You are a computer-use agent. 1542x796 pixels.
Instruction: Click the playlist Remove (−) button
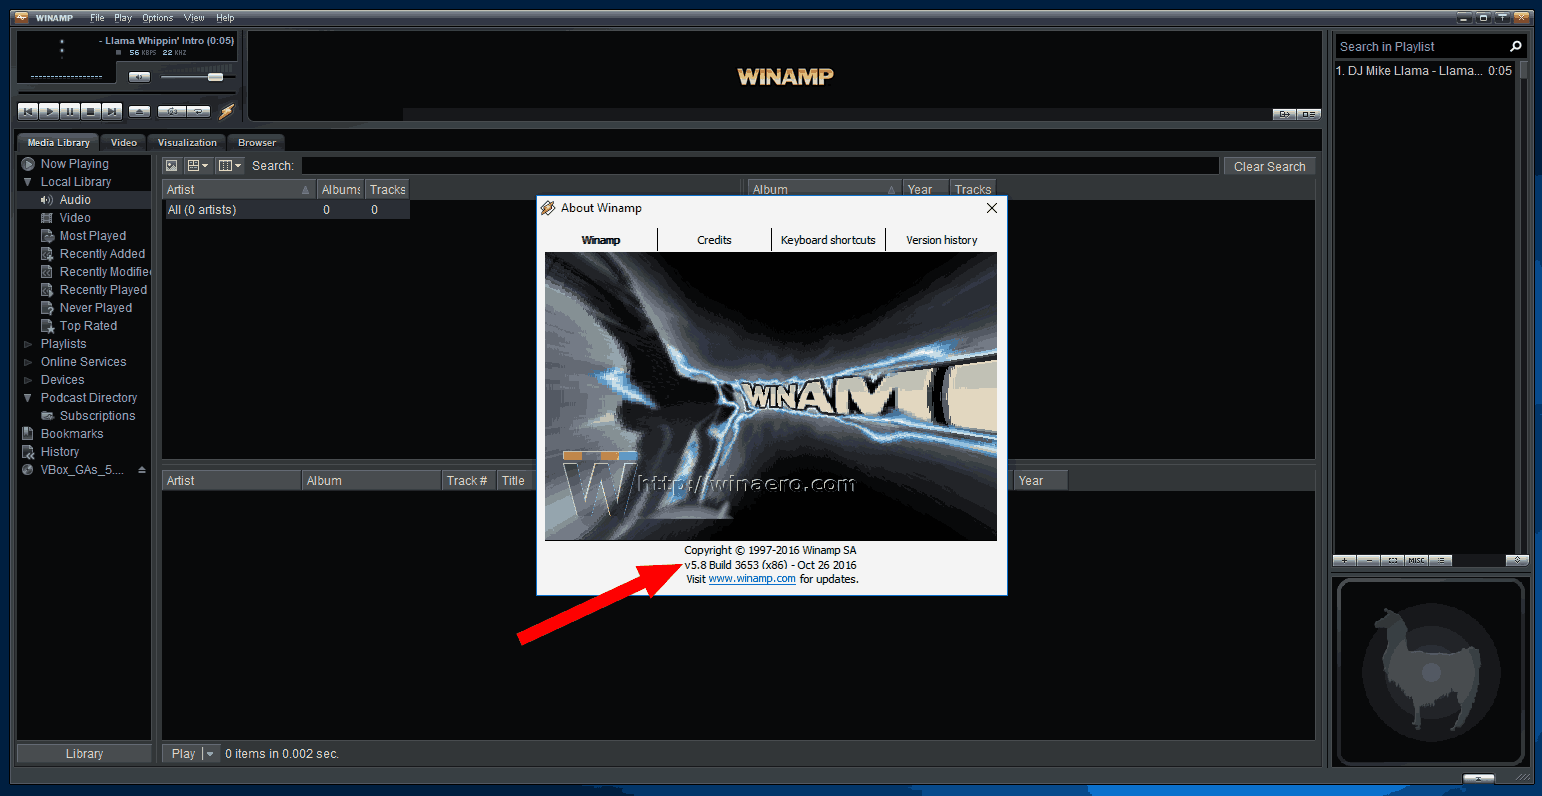1369,561
